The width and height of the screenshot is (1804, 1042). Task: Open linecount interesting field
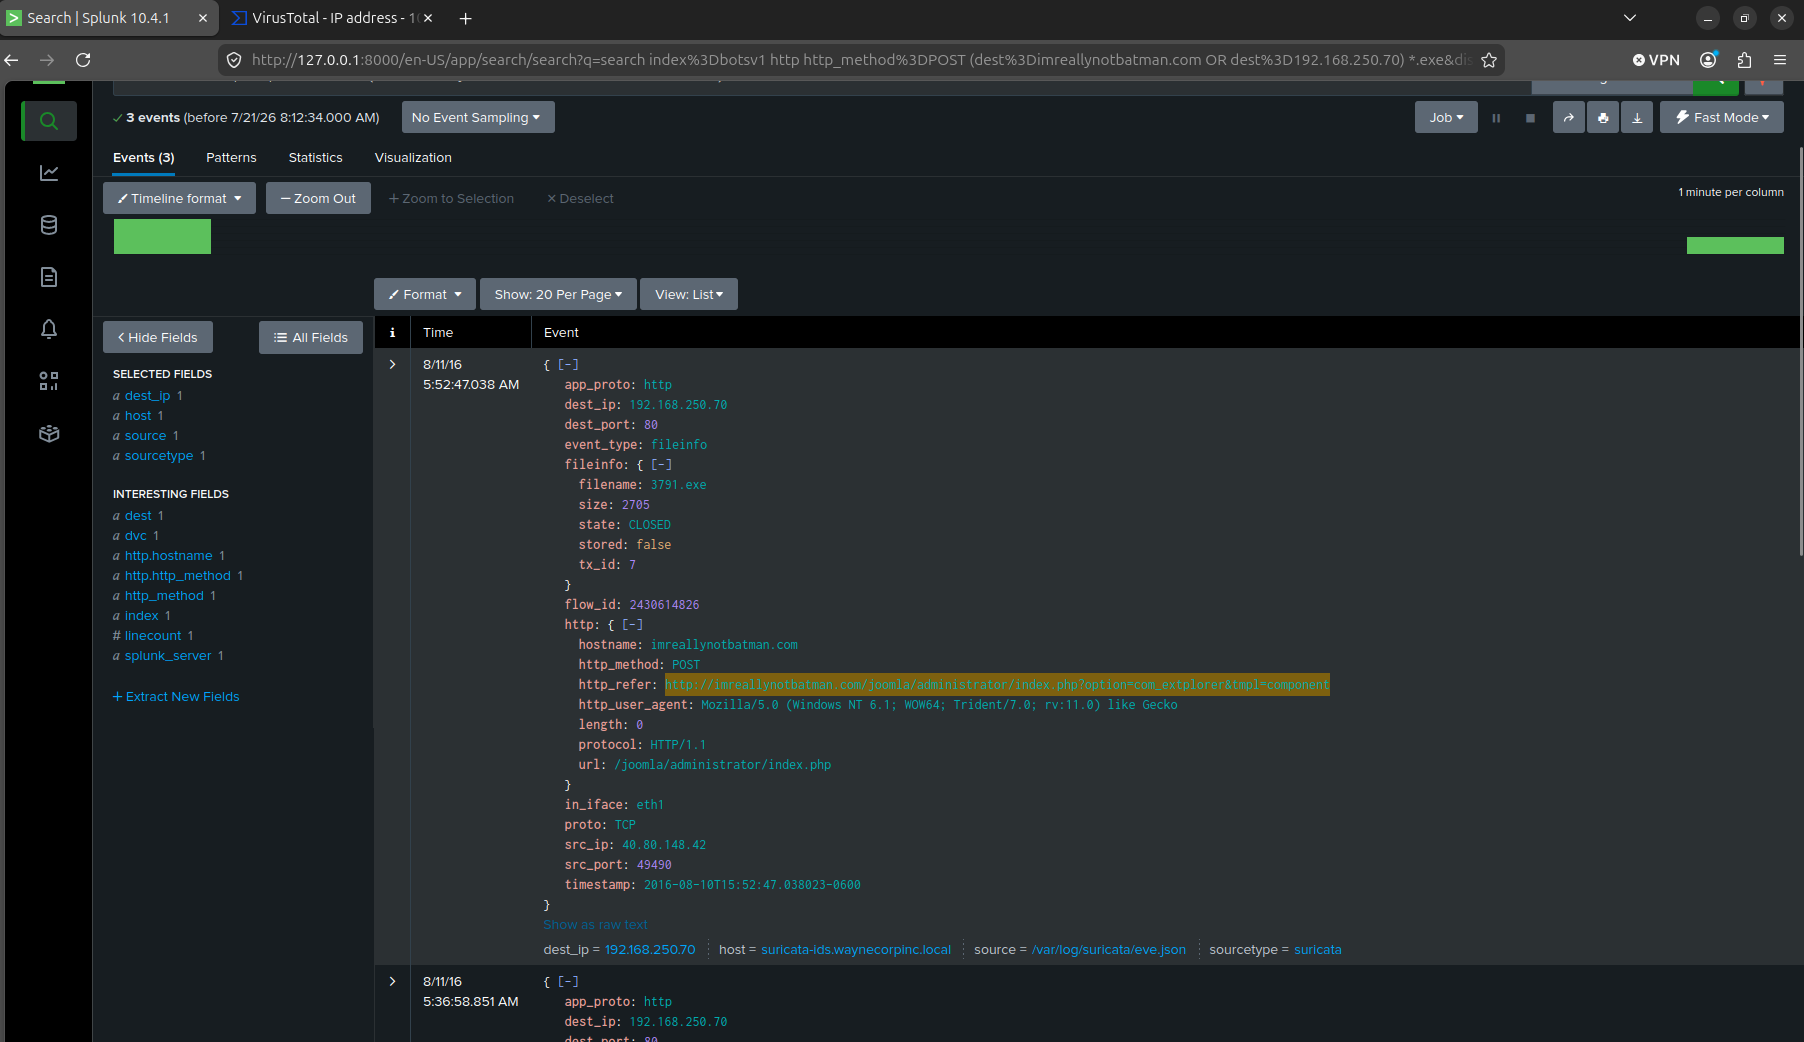(x=153, y=636)
